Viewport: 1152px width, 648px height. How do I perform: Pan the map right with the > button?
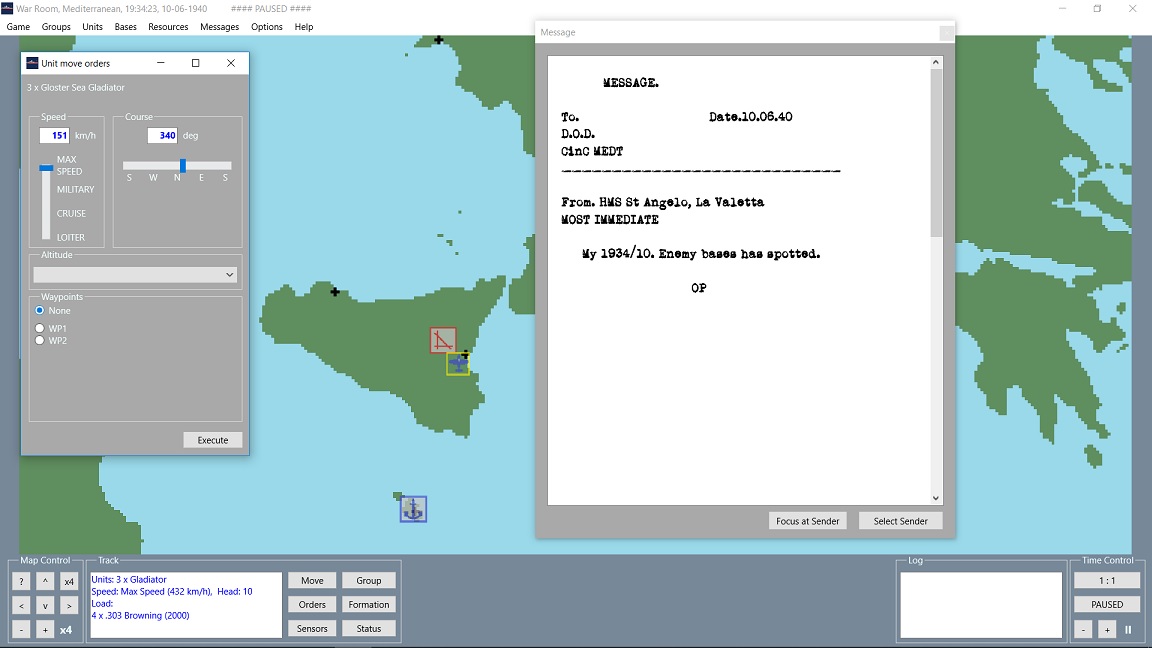click(x=69, y=605)
